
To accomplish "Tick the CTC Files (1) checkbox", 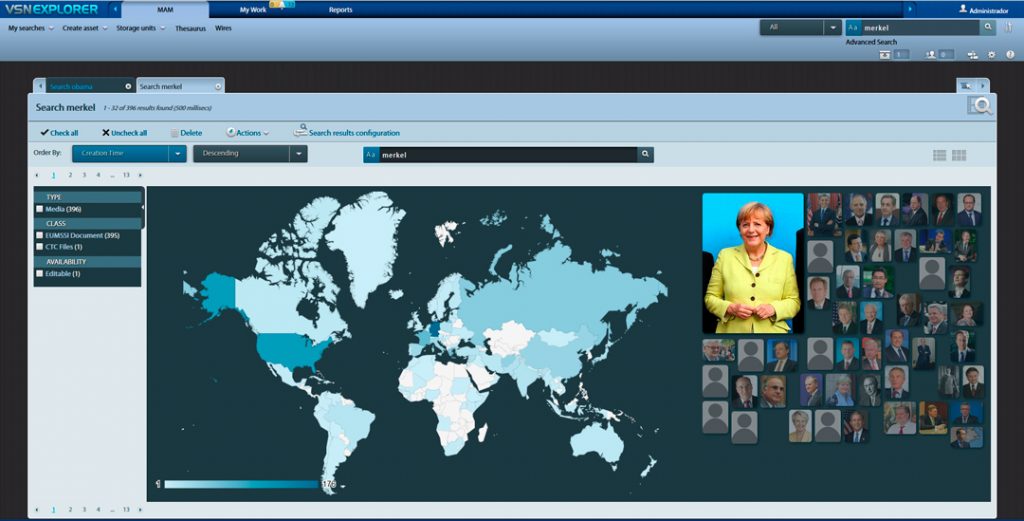I will pos(40,247).
